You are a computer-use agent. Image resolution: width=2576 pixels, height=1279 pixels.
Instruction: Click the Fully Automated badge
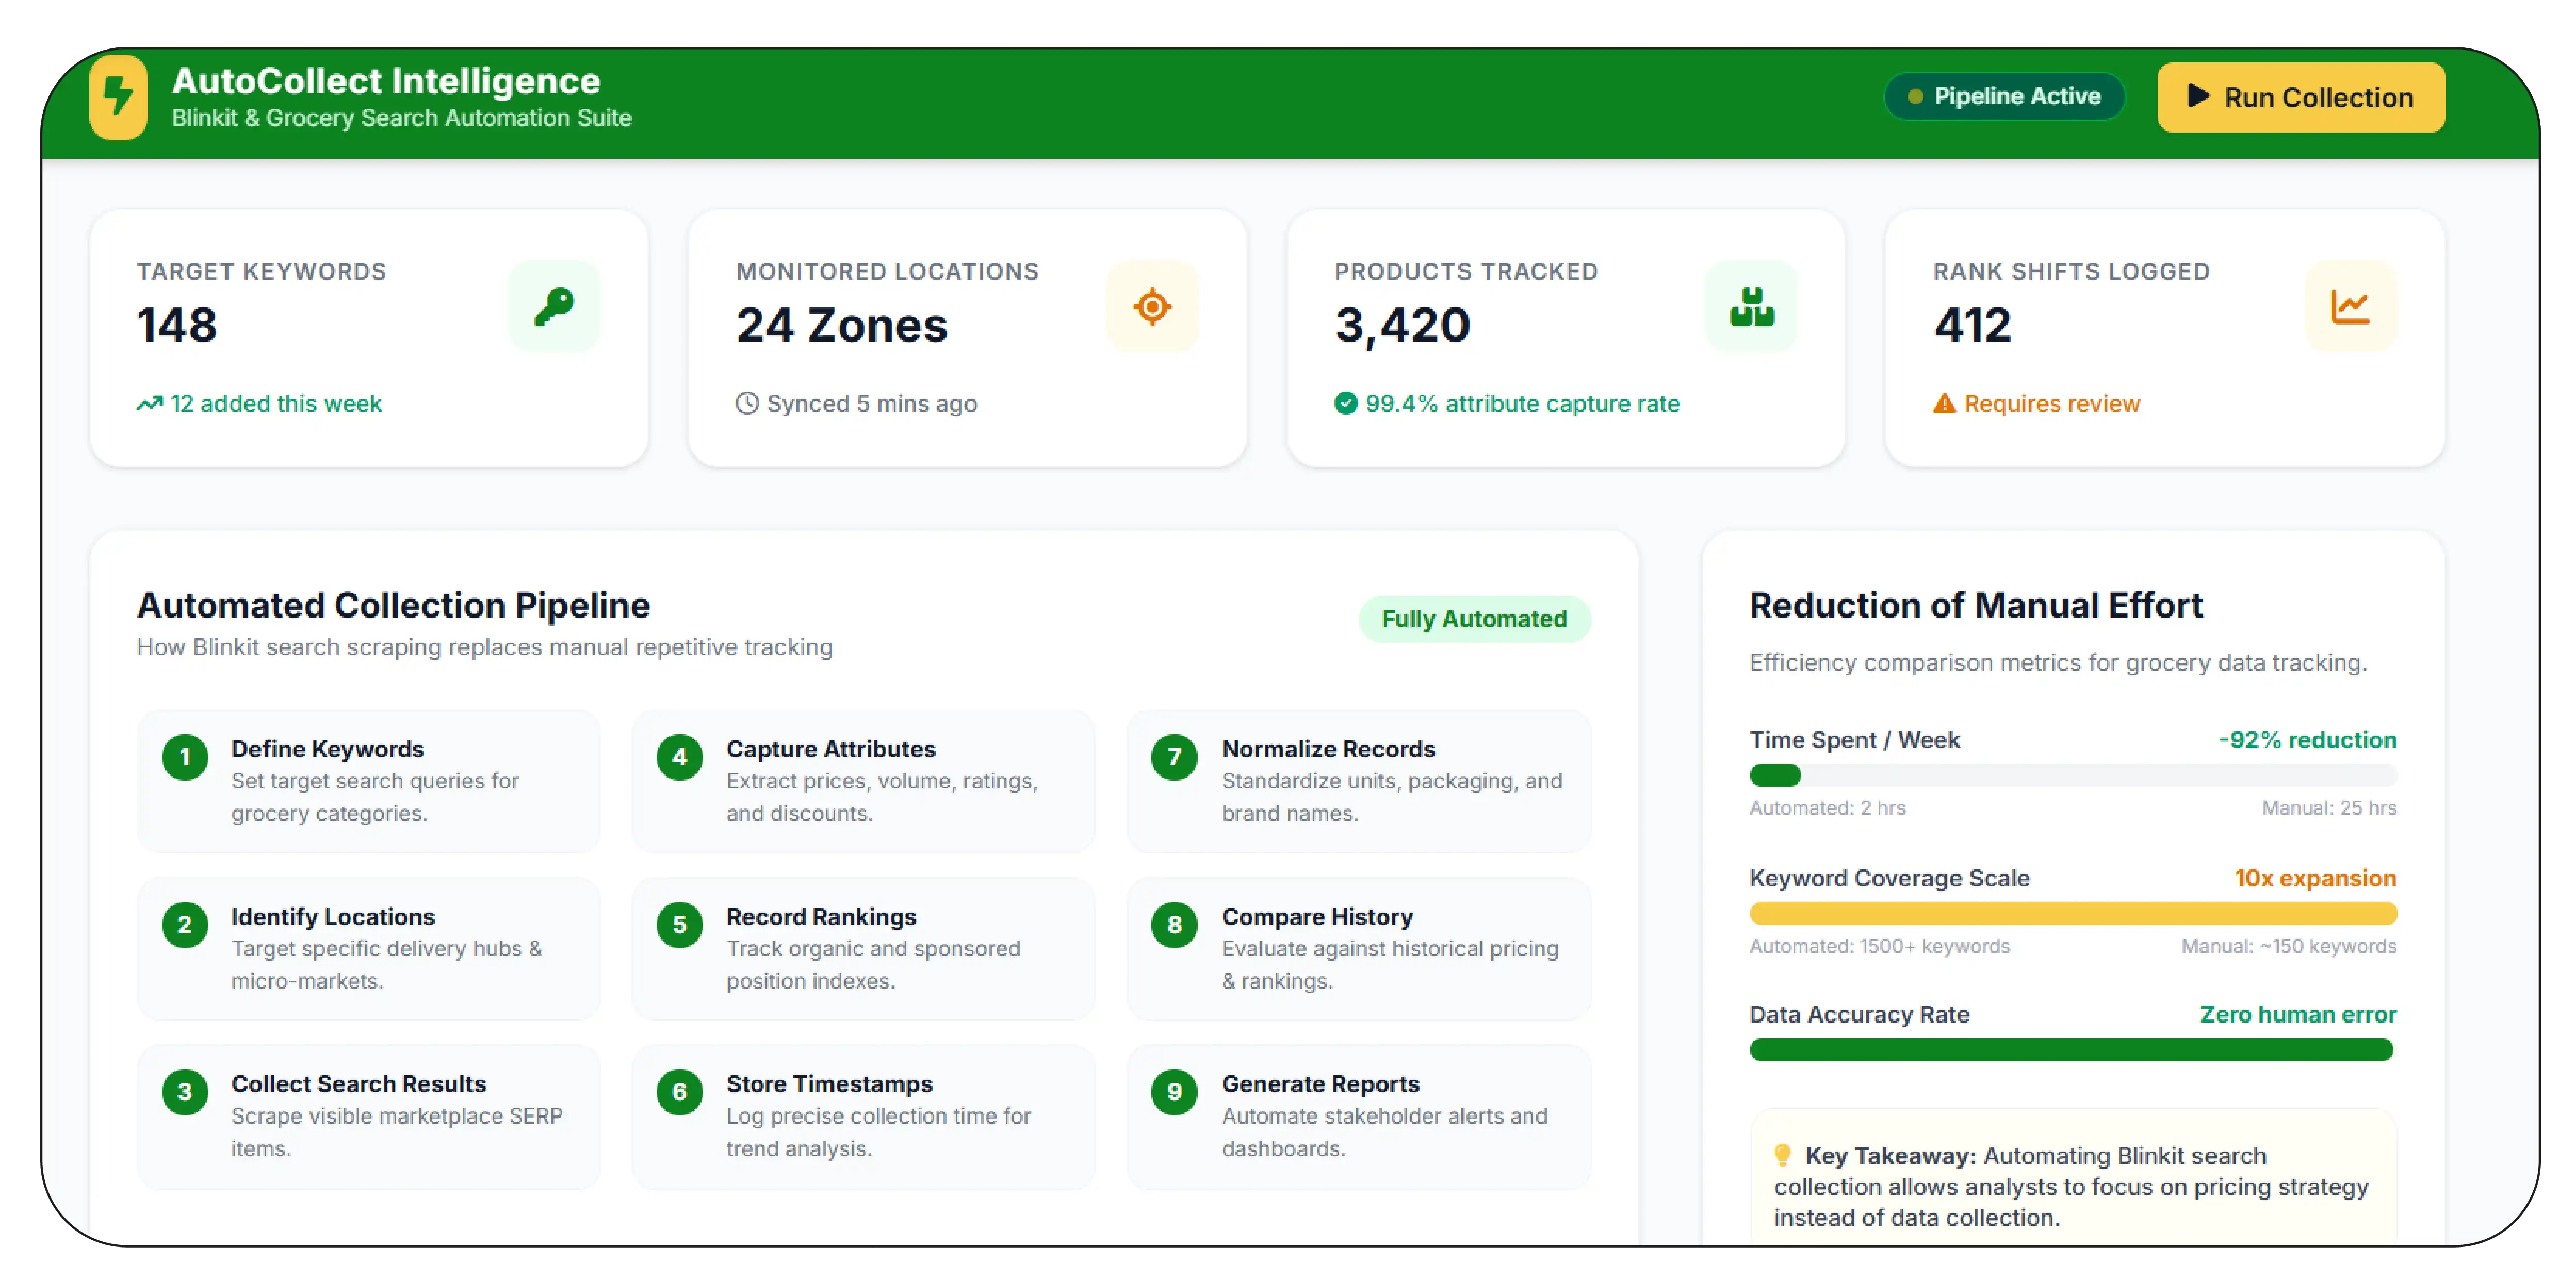click(x=1474, y=619)
